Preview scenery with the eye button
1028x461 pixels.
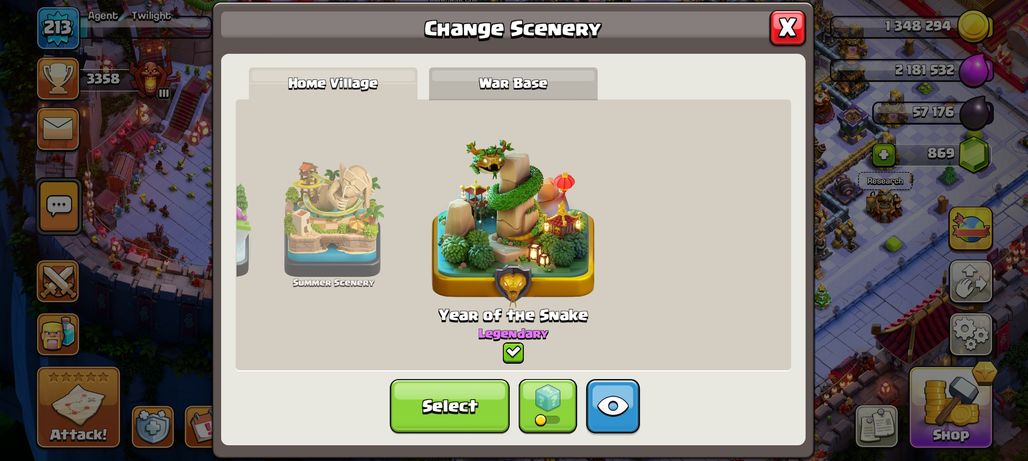point(613,406)
